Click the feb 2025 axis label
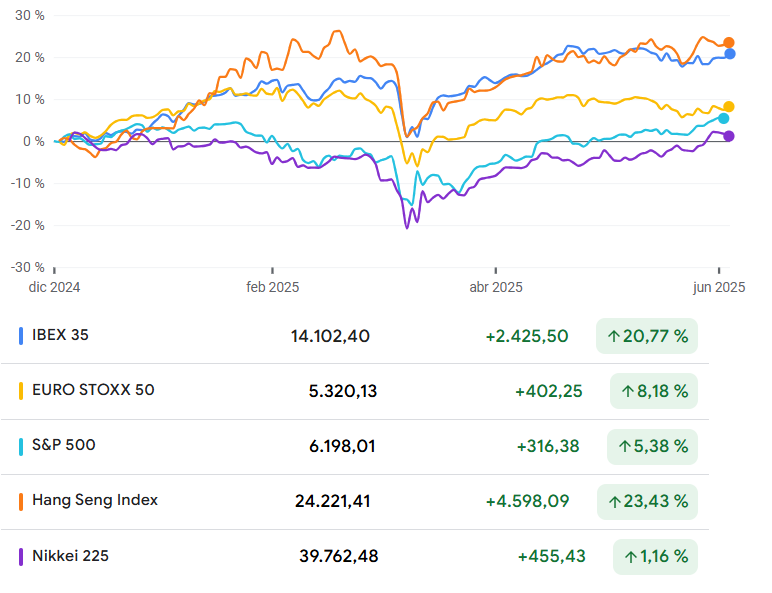772x593 pixels. (273, 287)
